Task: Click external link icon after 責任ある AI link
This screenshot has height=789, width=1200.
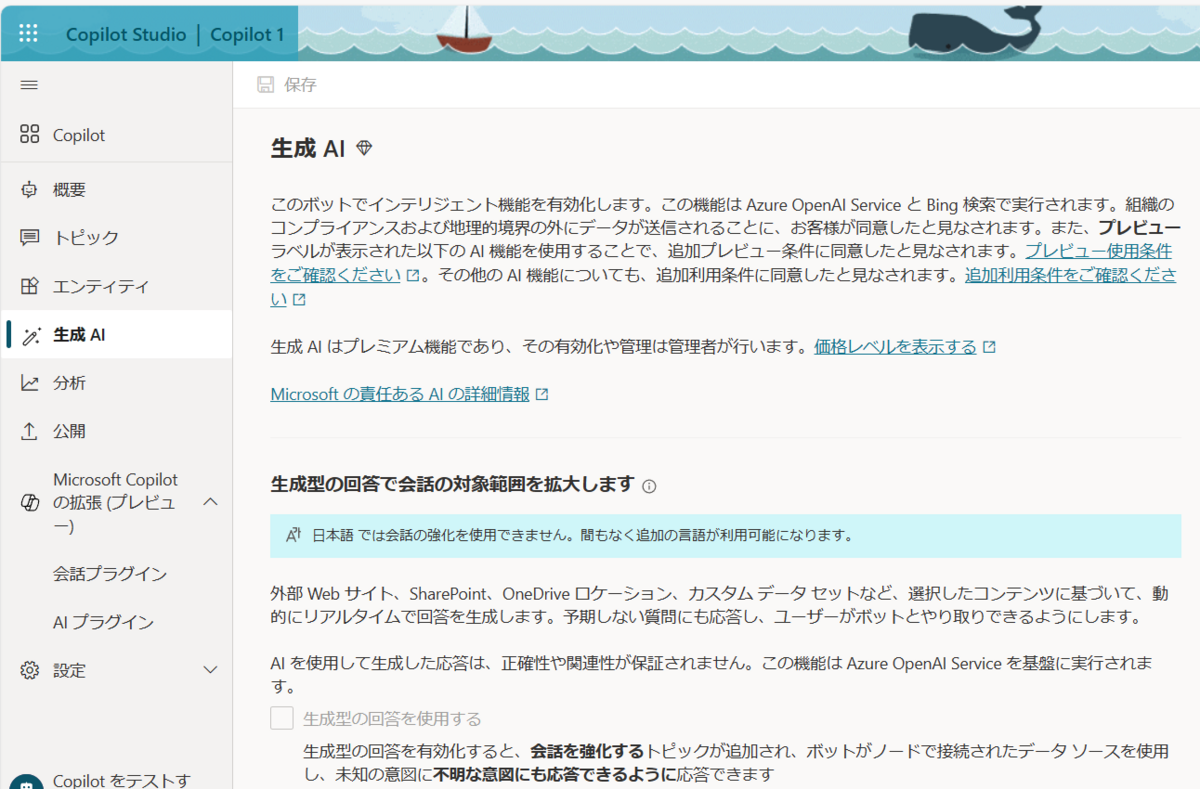Action: tap(542, 395)
